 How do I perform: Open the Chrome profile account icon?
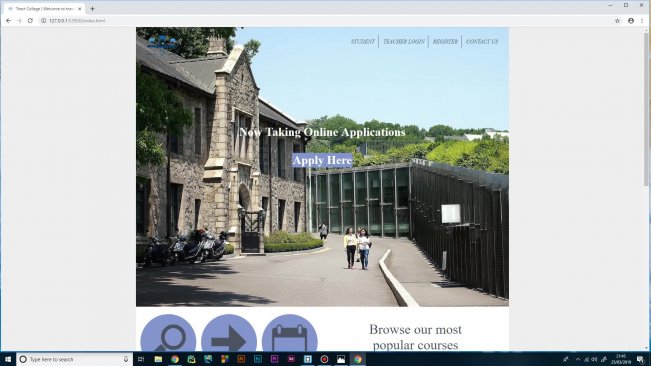tap(631, 20)
